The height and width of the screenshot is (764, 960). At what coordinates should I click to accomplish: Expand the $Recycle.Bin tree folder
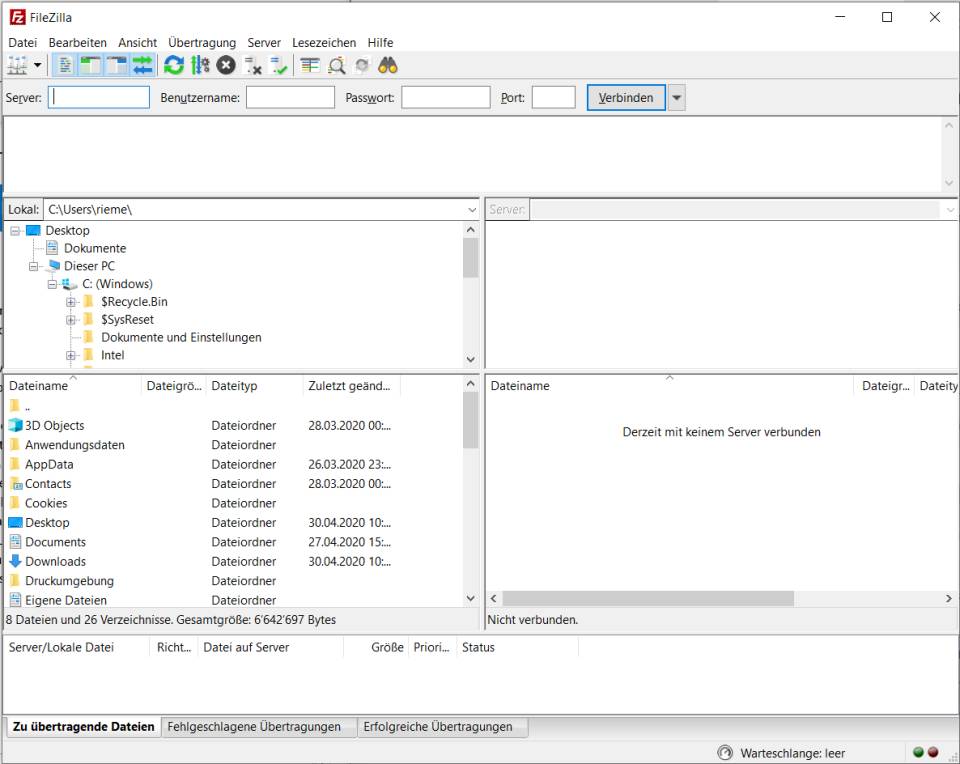tap(70, 302)
